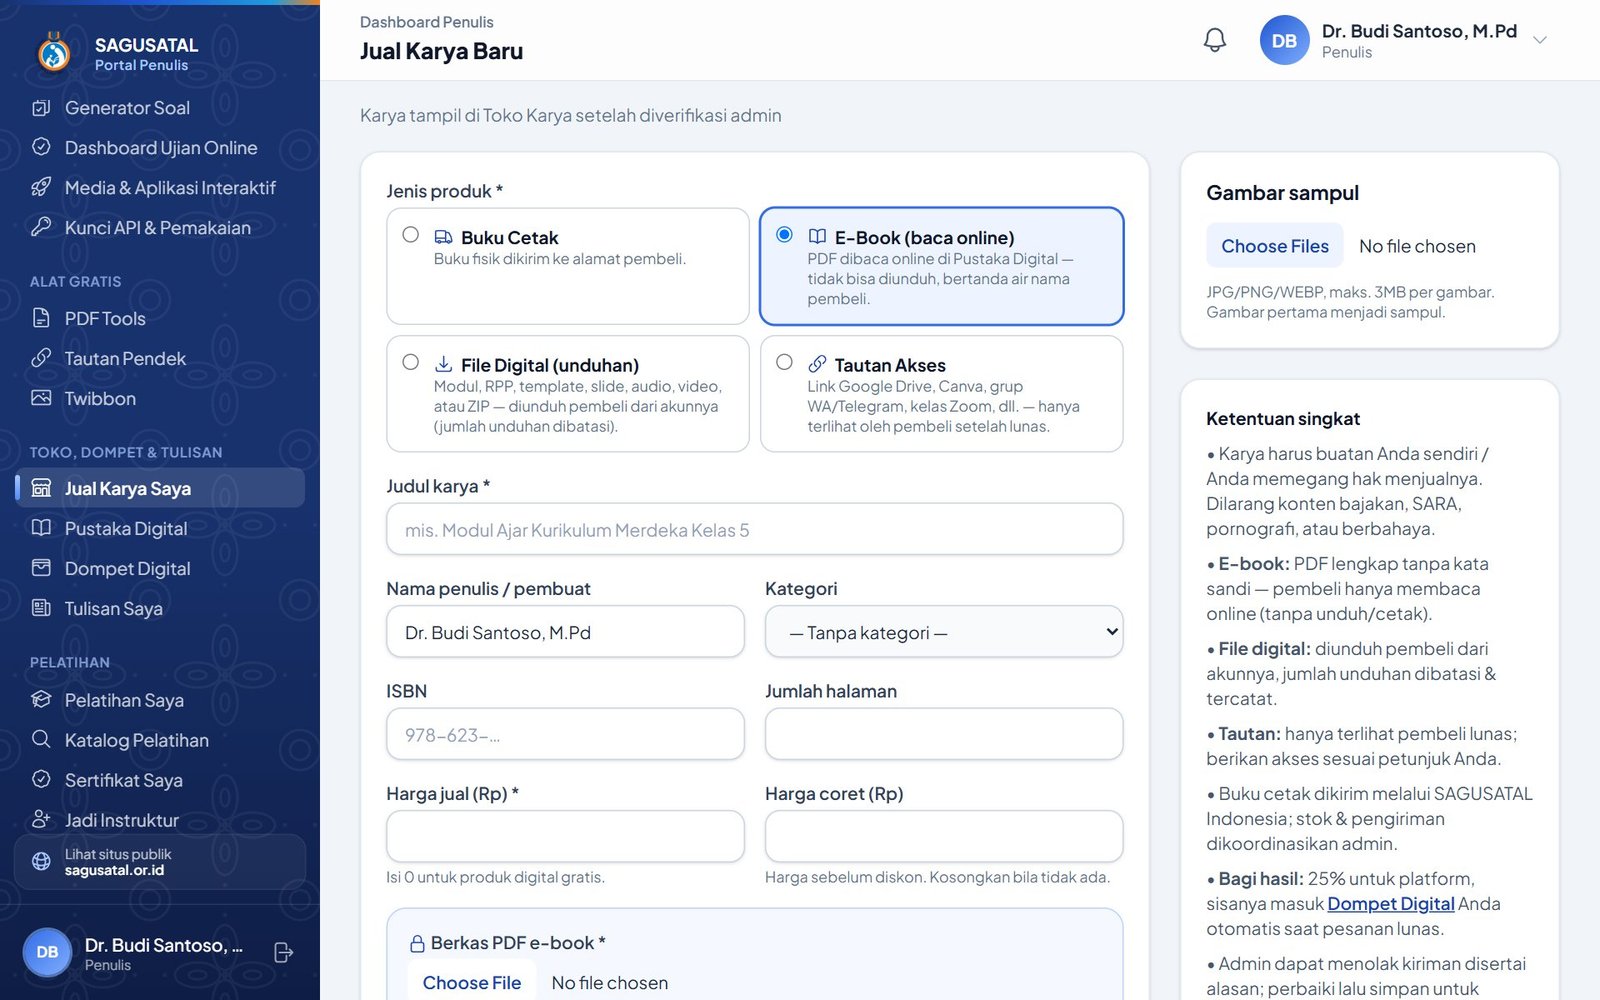The height and width of the screenshot is (1000, 1600).
Task: Expand the user menu chevron in the header
Action: (x=1540, y=40)
